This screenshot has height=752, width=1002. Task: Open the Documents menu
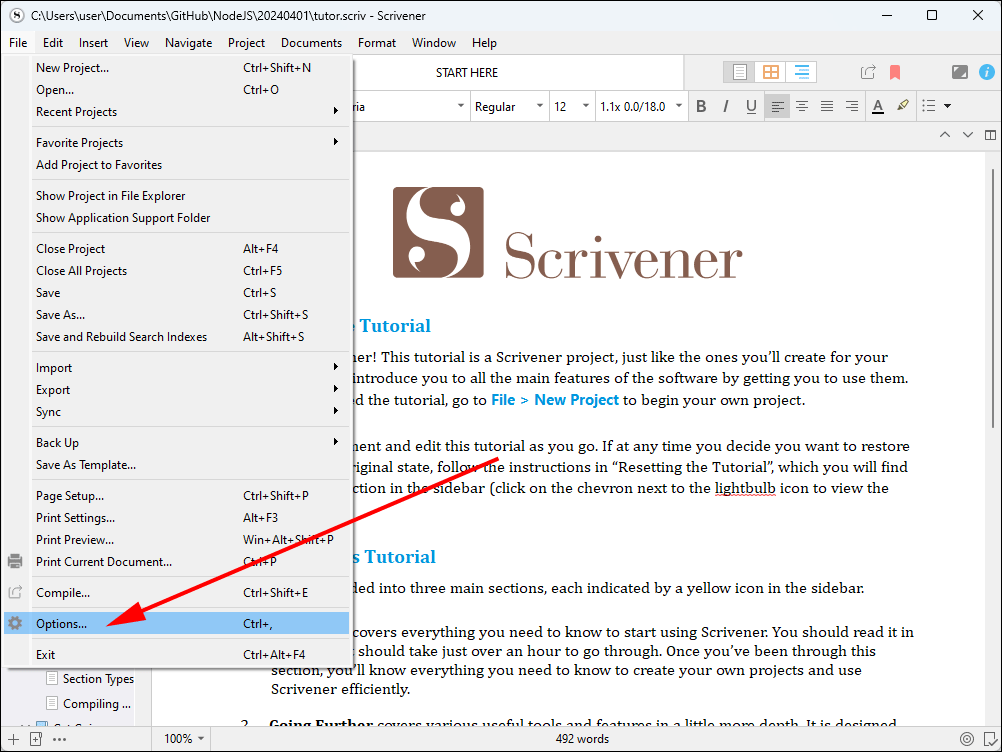(x=311, y=43)
